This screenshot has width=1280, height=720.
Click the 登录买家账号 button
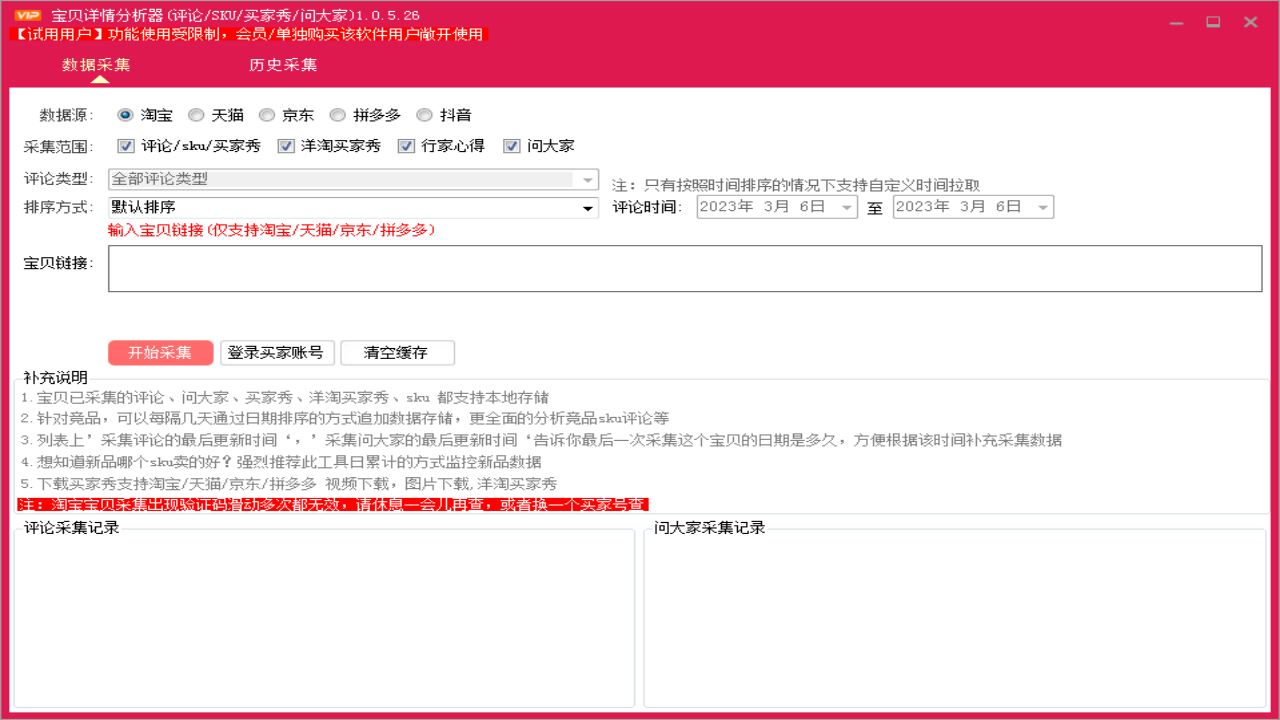[x=277, y=352]
